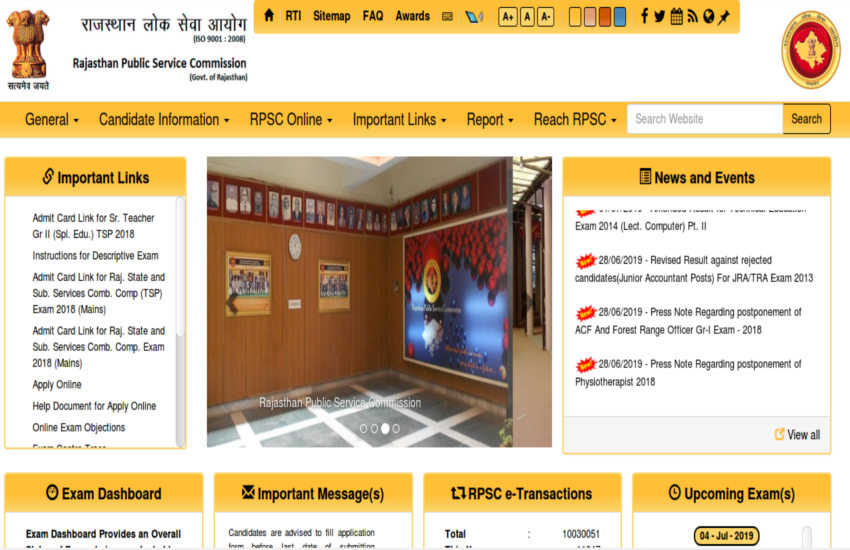850x550 pixels.
Task: Go to the Awards menu item
Action: pyautogui.click(x=412, y=16)
